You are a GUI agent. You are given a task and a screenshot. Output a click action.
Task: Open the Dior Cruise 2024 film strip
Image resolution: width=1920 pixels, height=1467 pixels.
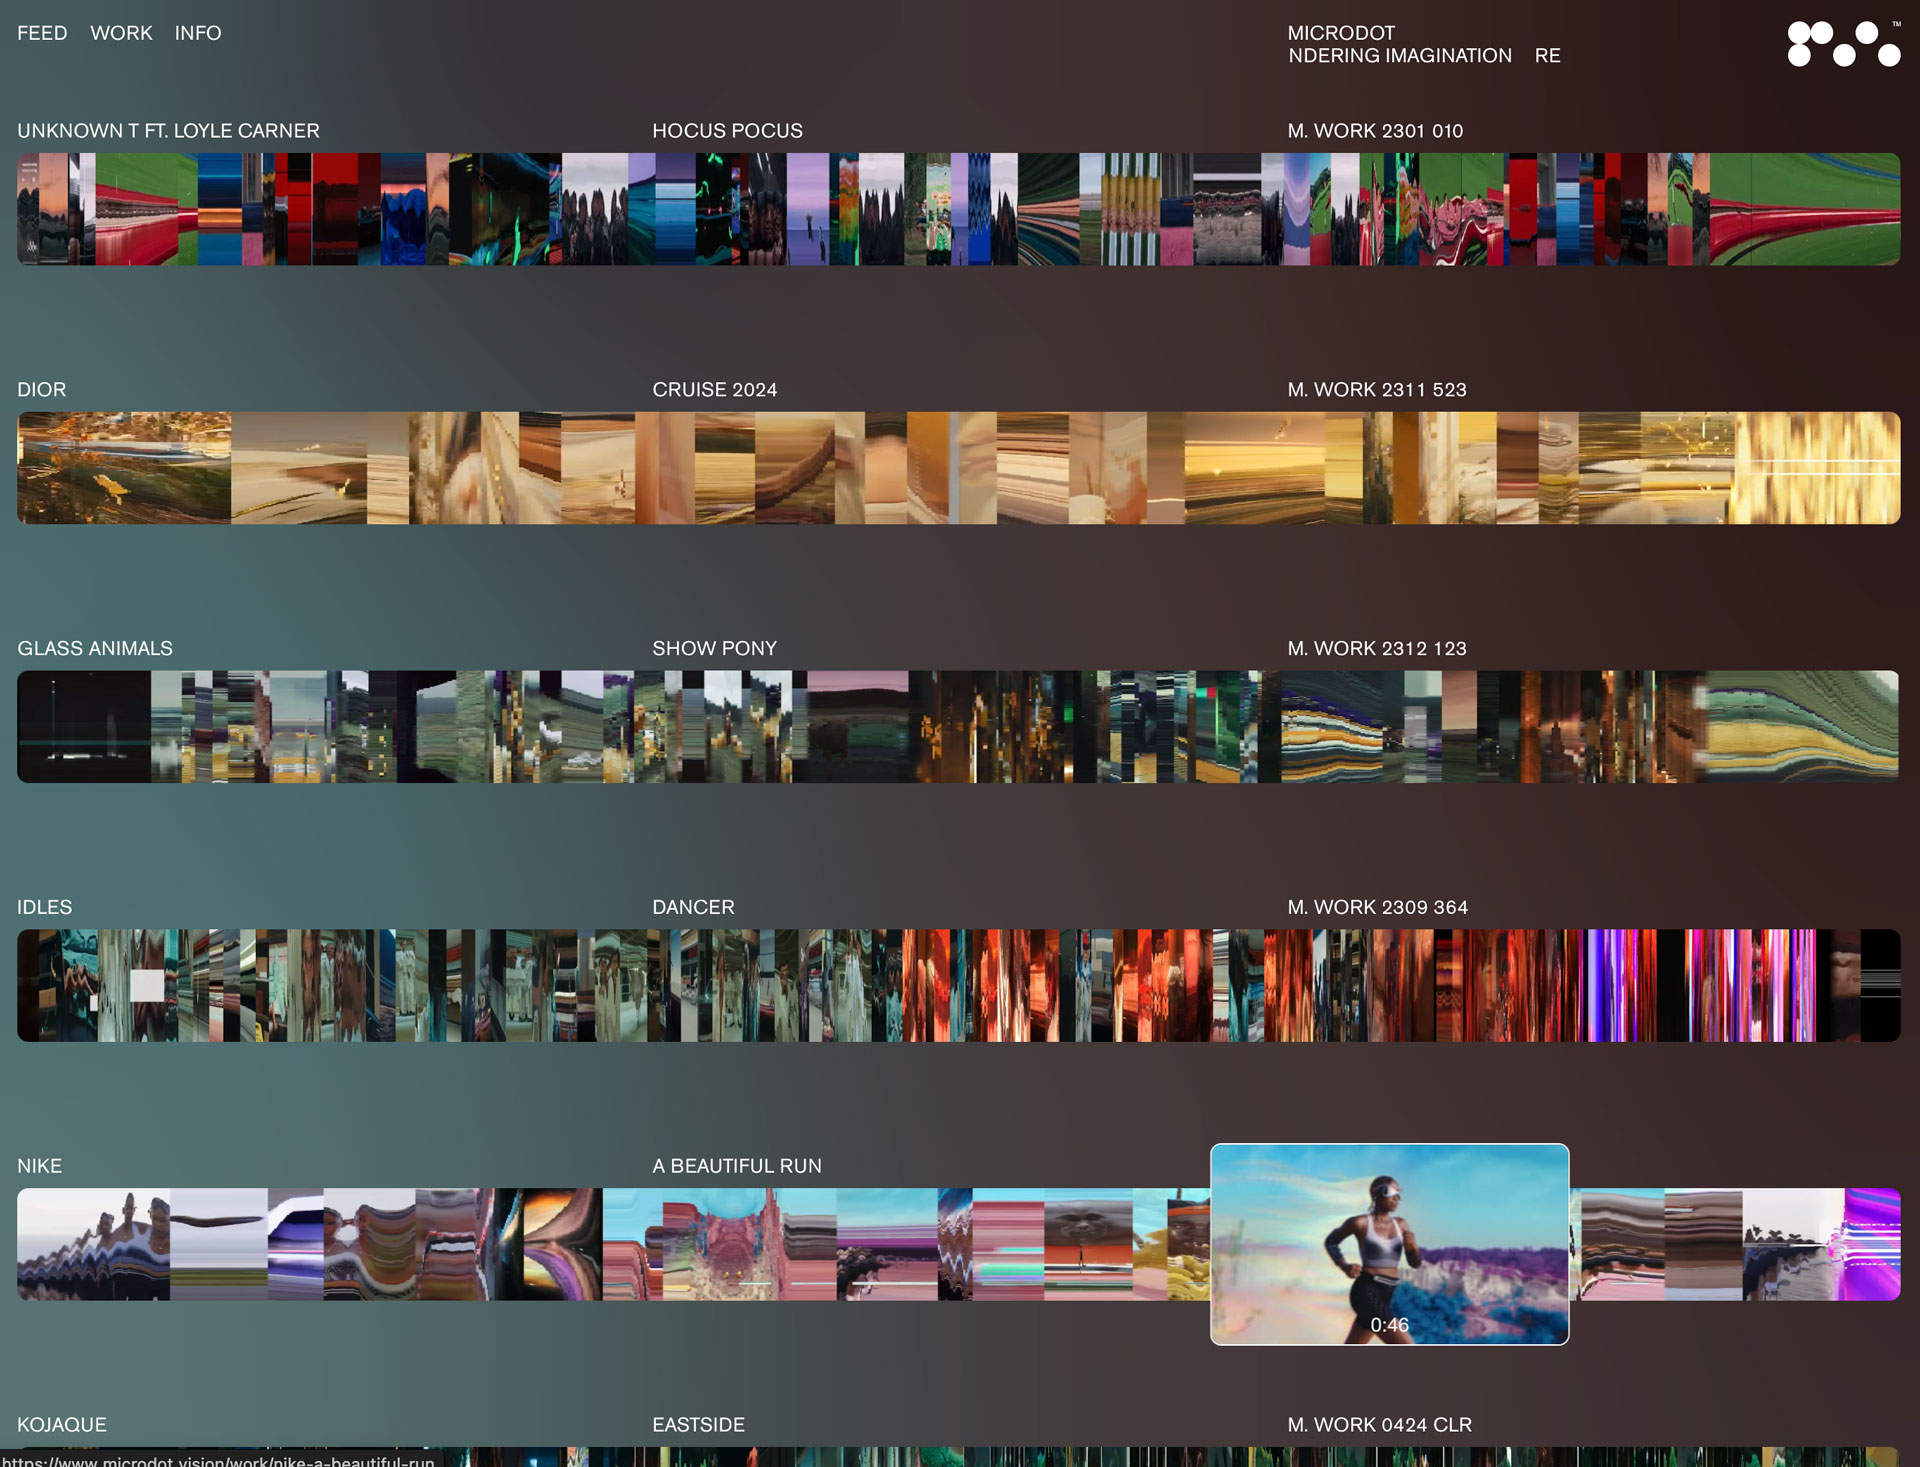coord(958,468)
